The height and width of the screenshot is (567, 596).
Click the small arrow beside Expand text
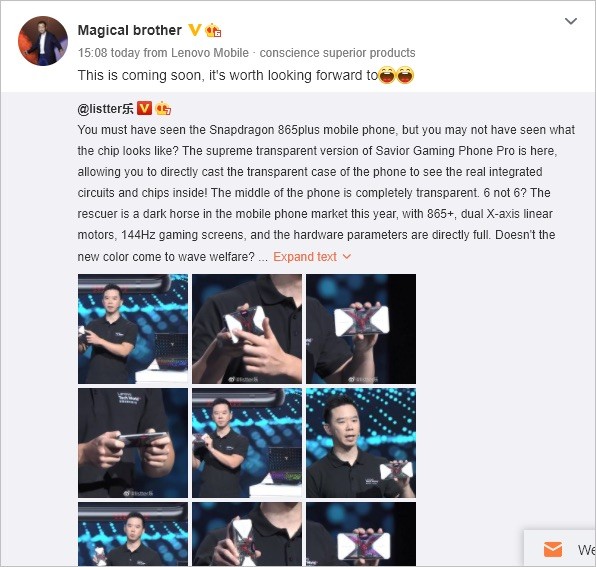tap(346, 257)
